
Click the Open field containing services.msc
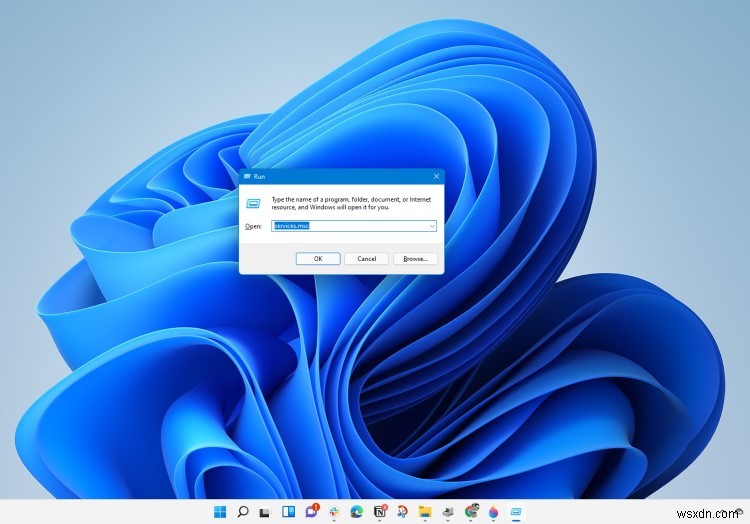(x=354, y=226)
